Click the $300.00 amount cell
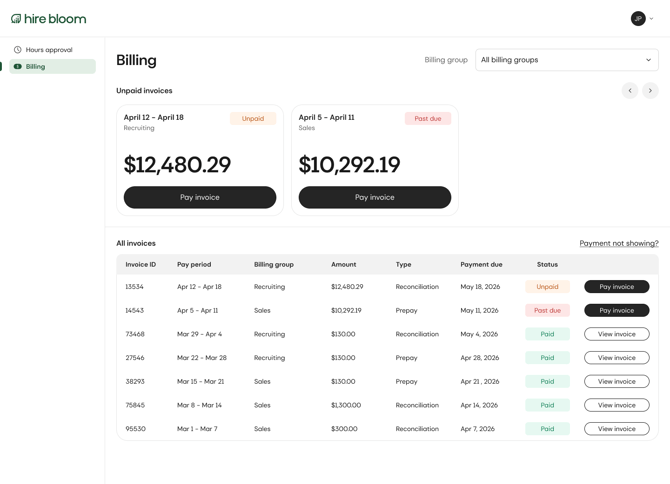Screen dimensions: 670x484 point(344,428)
